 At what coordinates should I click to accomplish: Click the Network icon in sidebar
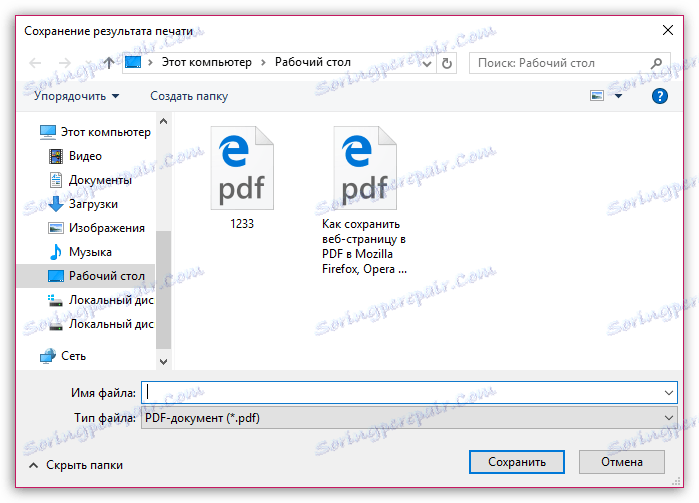pyautogui.click(x=48, y=356)
